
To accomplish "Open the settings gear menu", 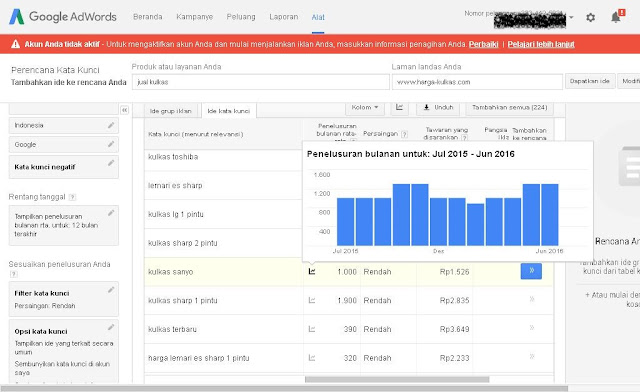I will 590,18.
